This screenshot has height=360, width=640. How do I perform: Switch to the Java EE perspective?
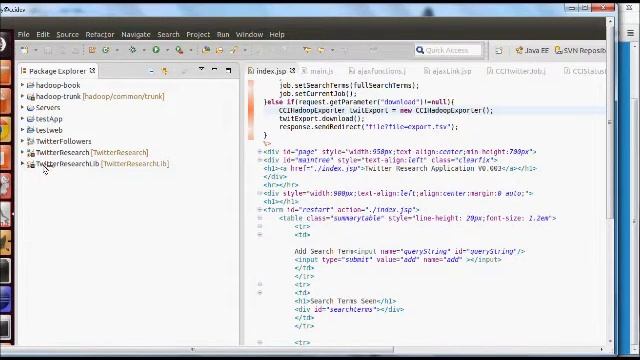pyautogui.click(x=532, y=50)
